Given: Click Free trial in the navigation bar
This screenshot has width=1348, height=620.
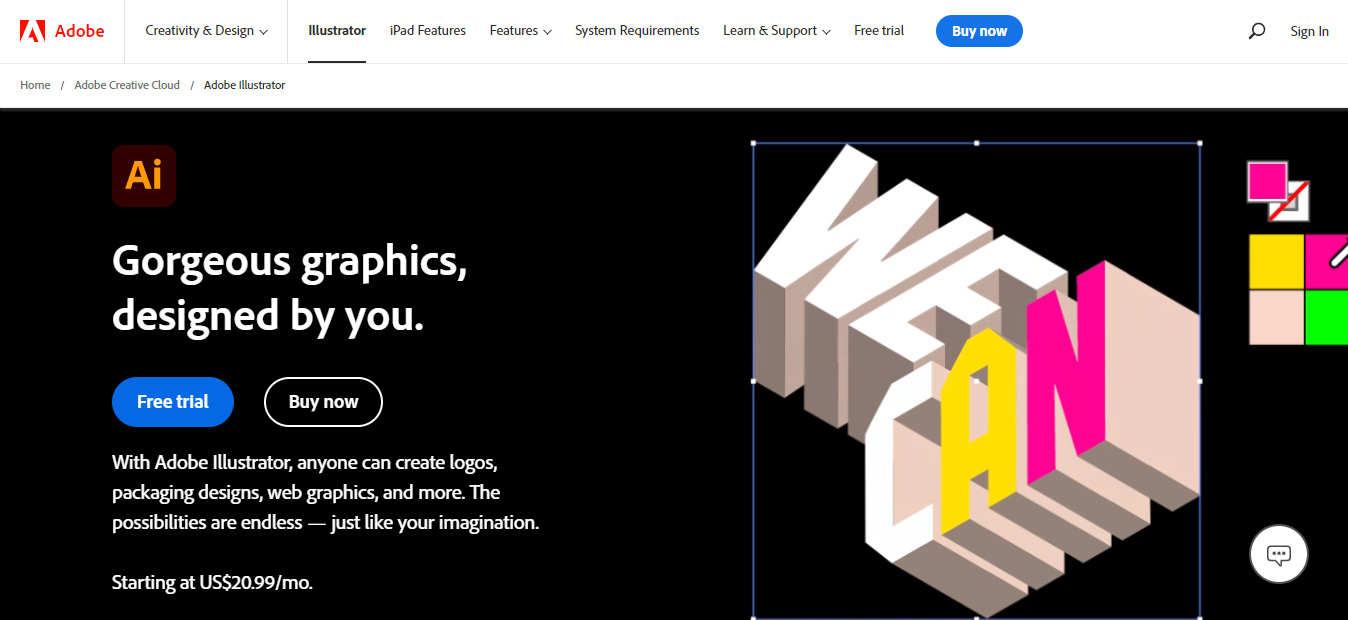Looking at the screenshot, I should coord(879,31).
